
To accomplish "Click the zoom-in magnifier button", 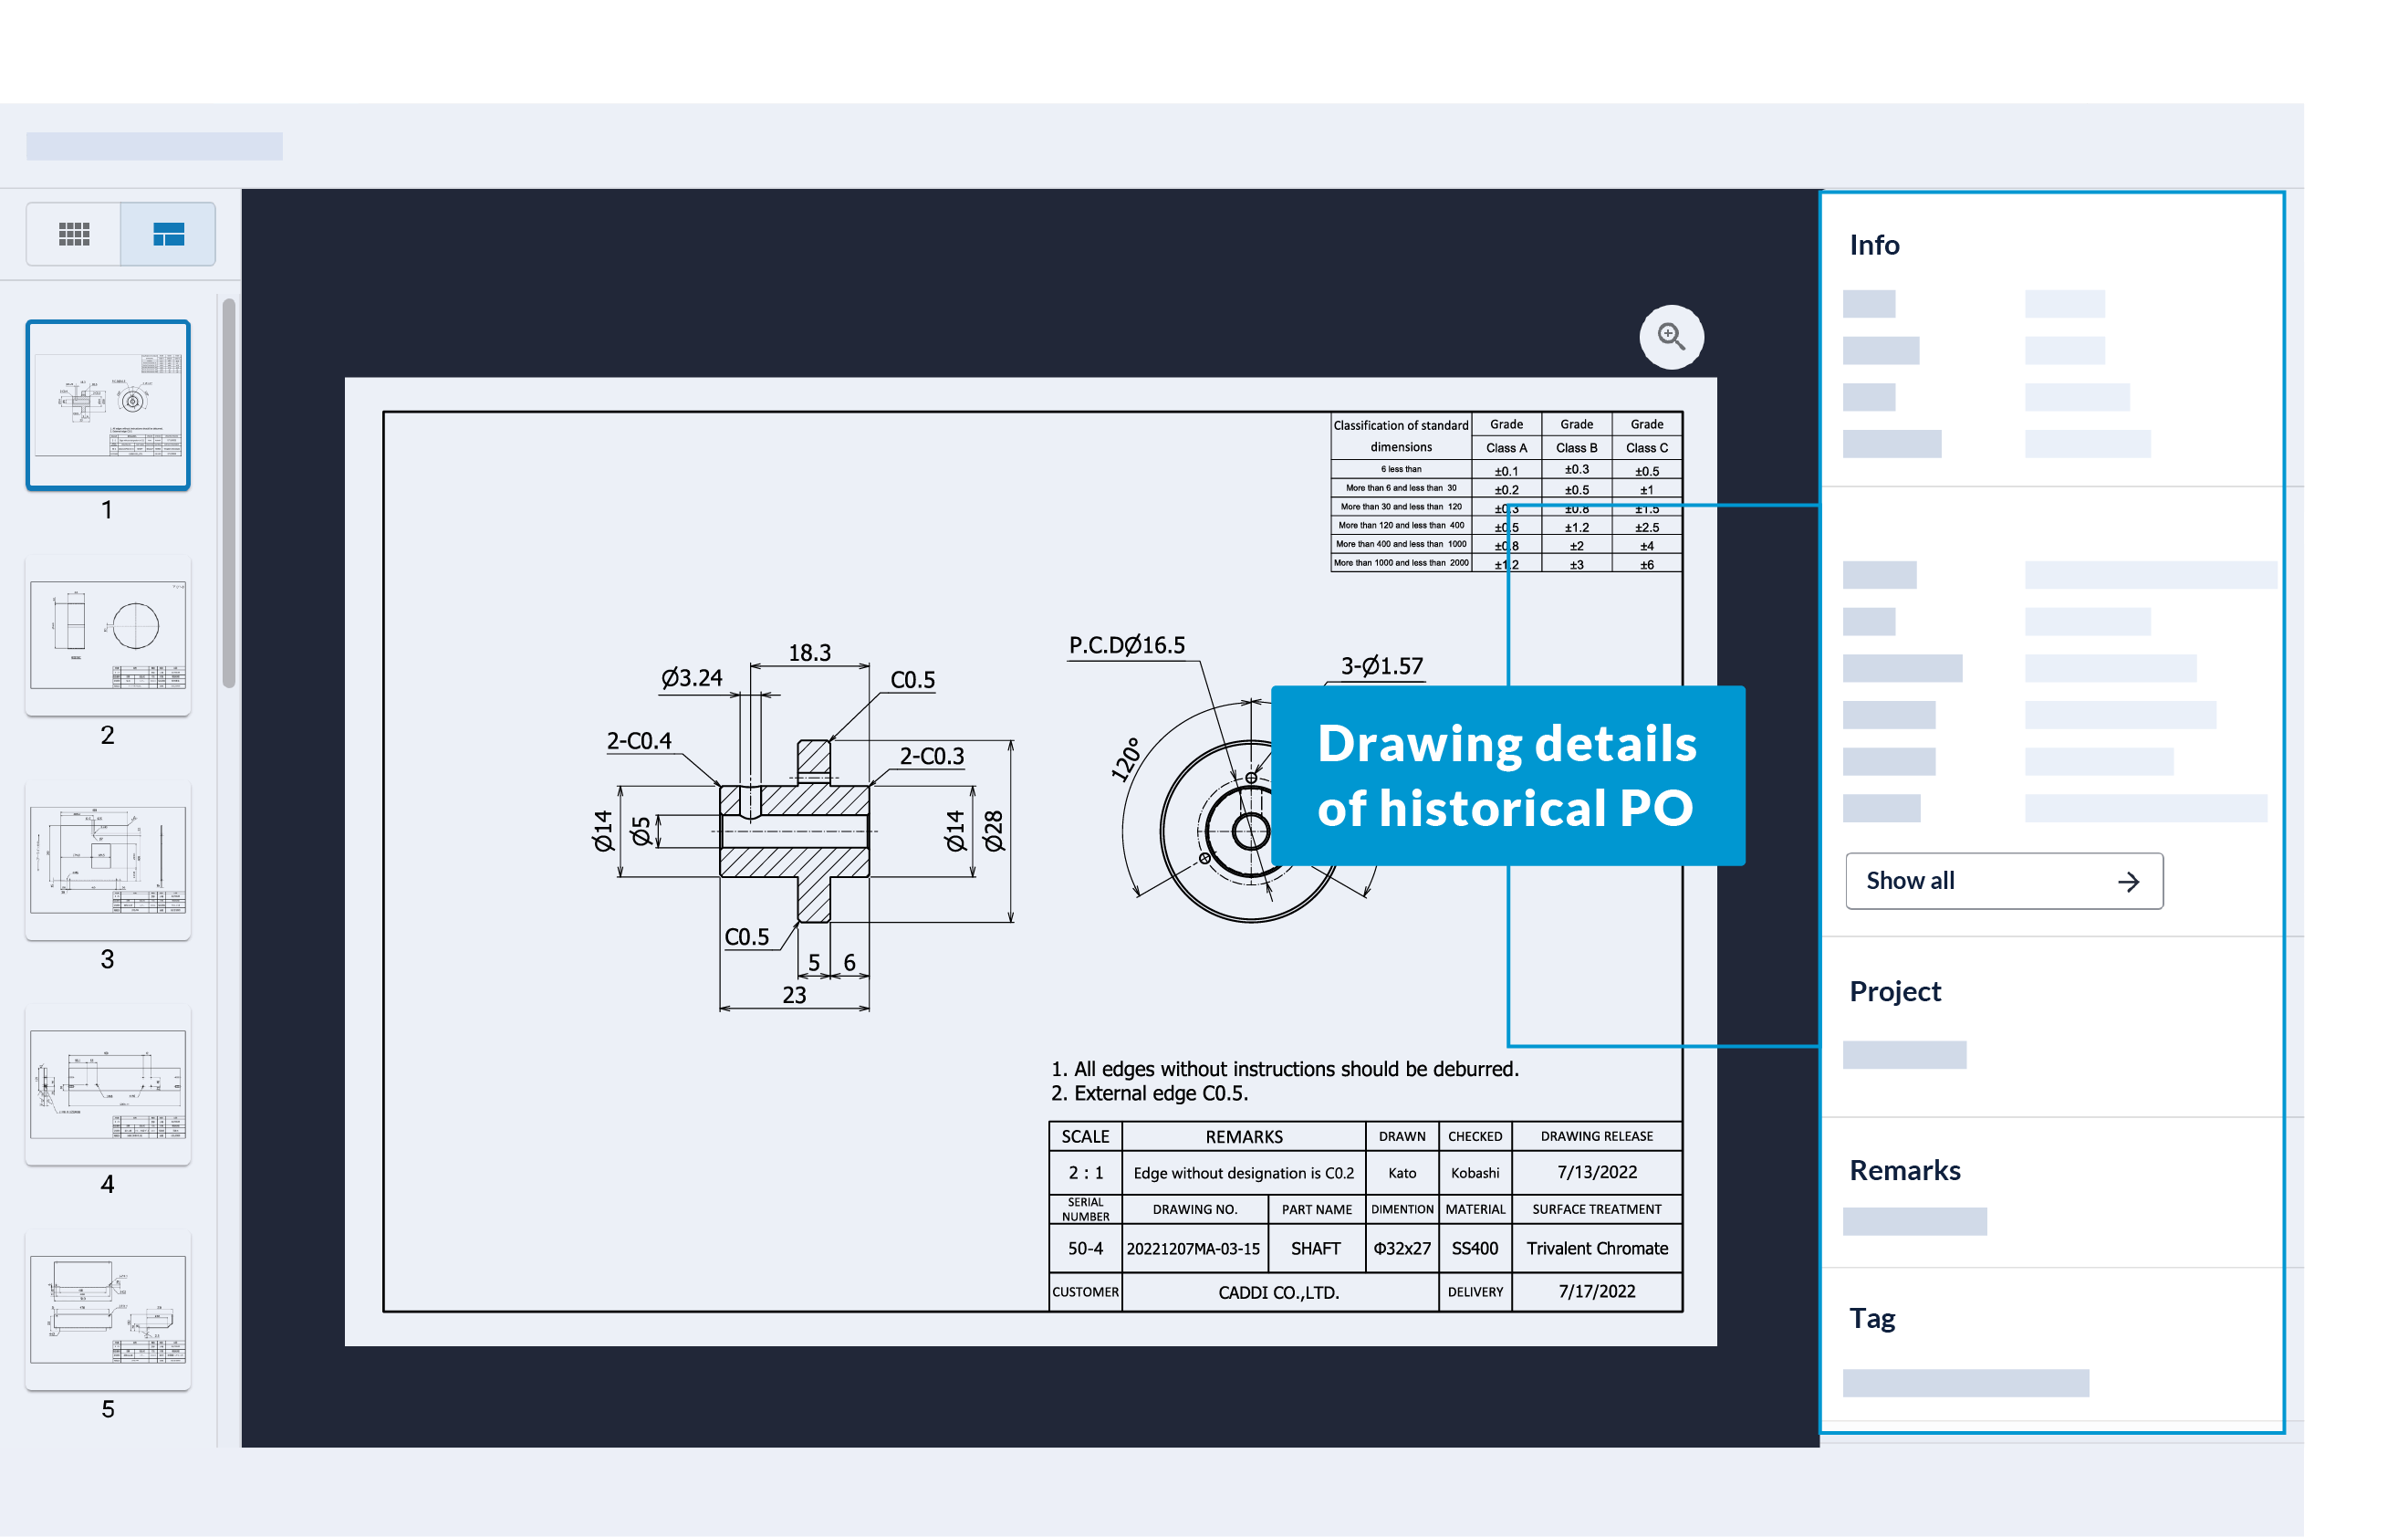I will click(x=1671, y=337).
